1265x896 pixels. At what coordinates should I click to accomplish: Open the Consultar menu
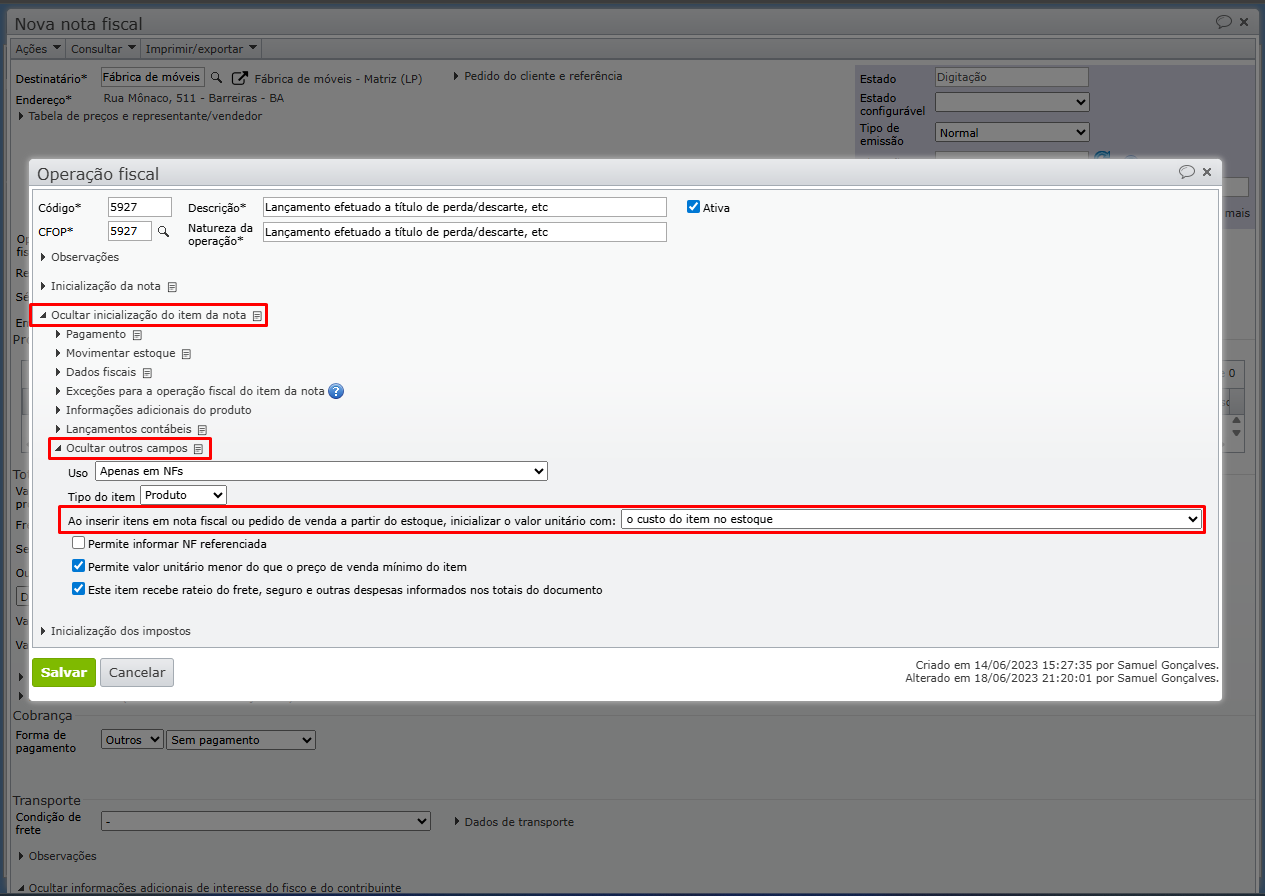(x=103, y=49)
